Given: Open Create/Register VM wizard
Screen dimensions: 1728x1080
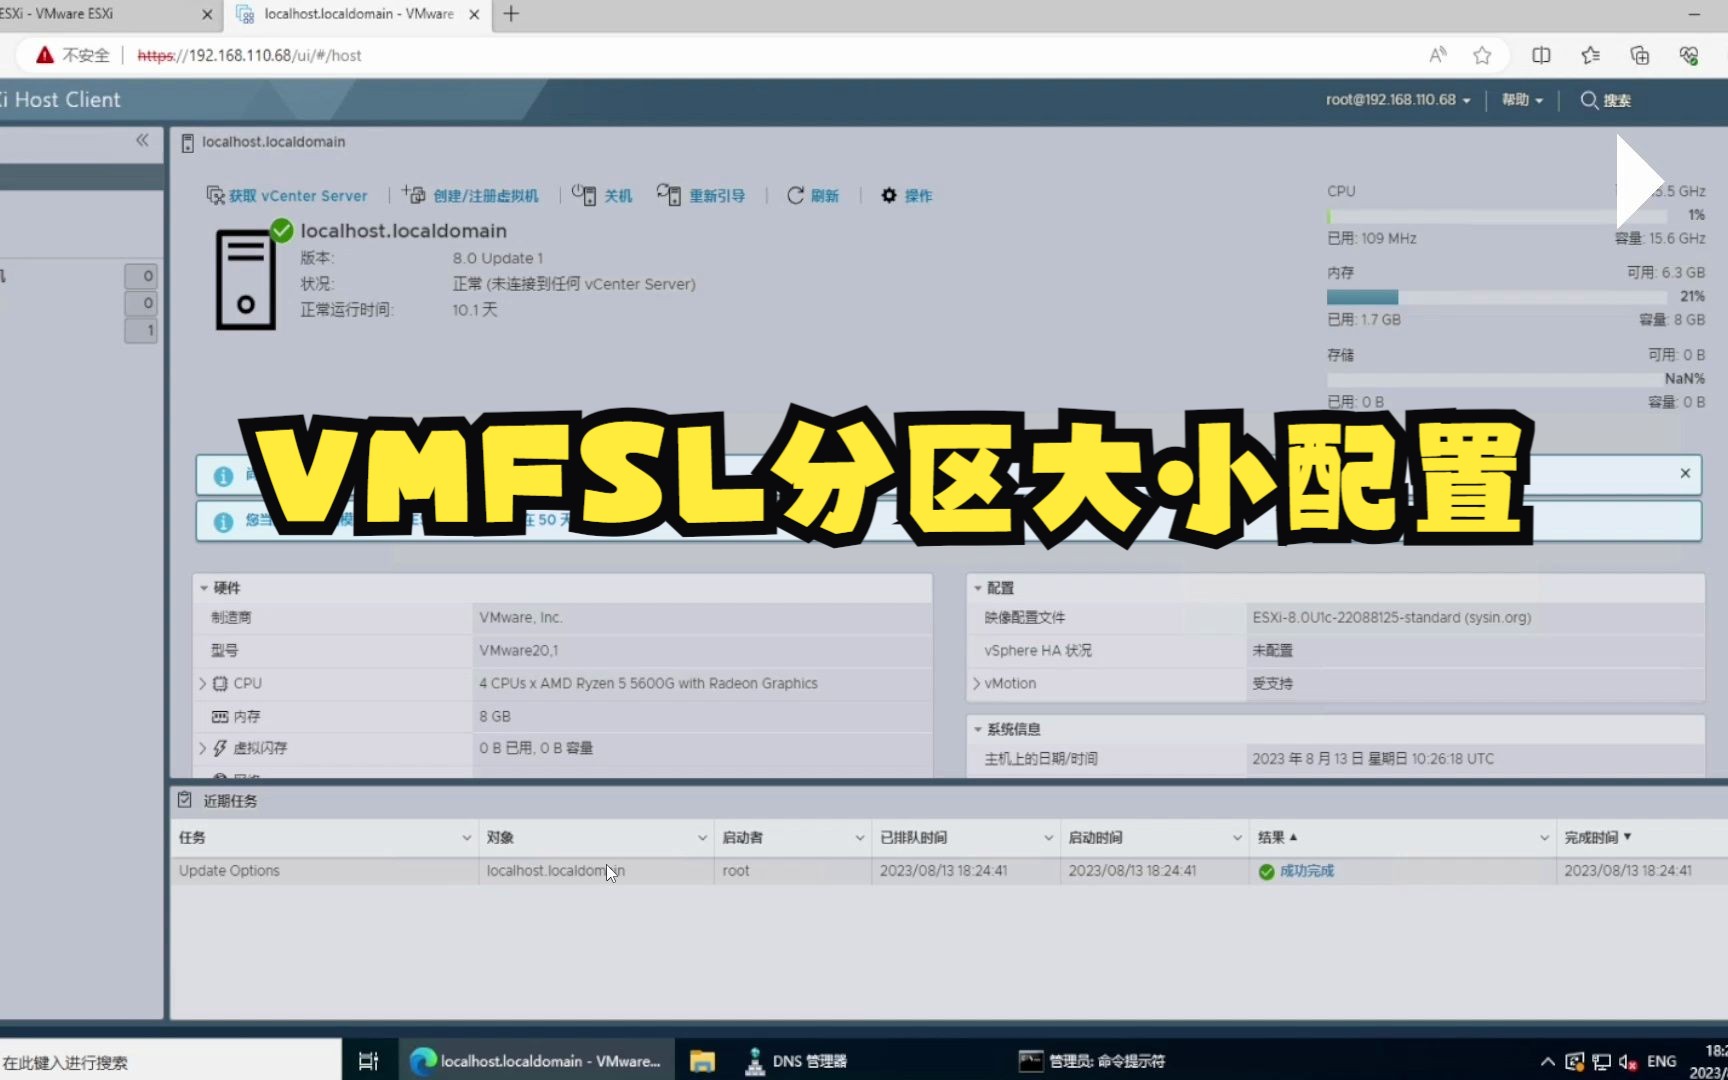Looking at the screenshot, I should pyautogui.click(x=471, y=196).
